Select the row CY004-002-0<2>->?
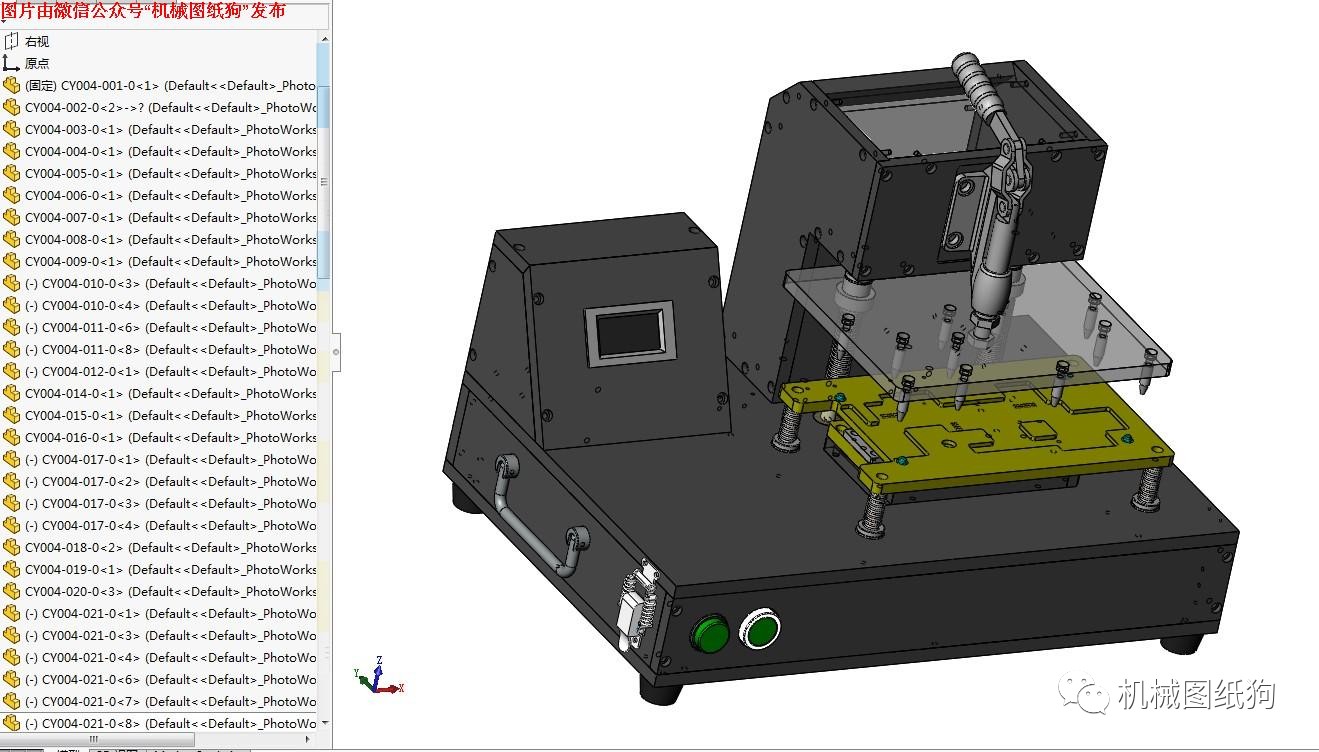Screen dimensions: 1319x752 159,107
